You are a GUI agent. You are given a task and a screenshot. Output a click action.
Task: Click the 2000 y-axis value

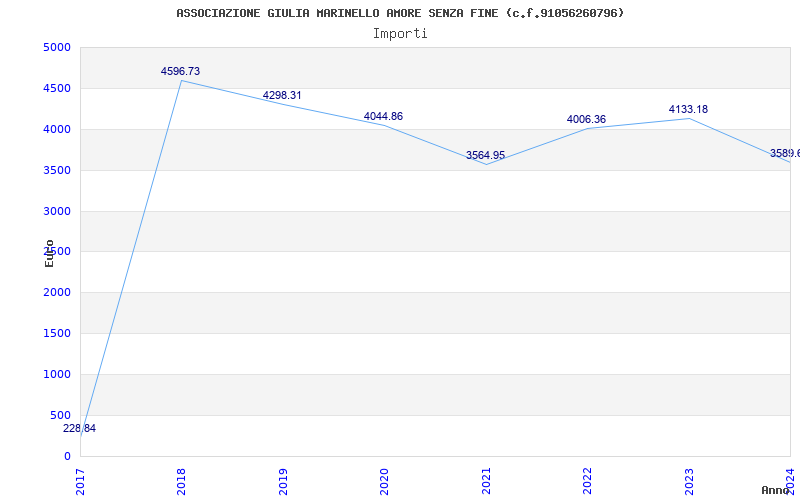[x=57, y=293]
